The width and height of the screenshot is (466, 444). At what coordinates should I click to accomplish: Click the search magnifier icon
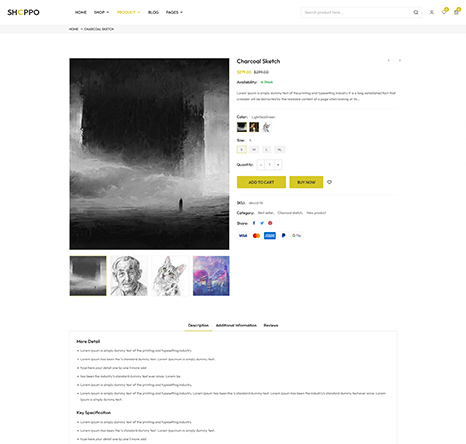click(x=416, y=12)
